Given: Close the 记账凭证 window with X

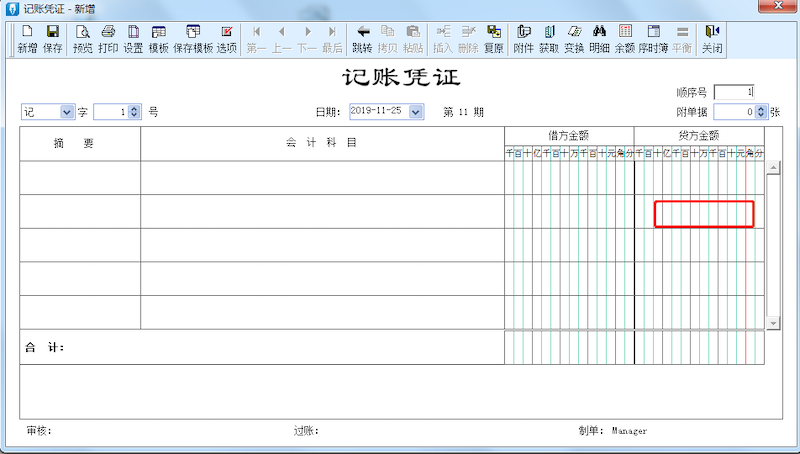Looking at the screenshot, I should point(778,6).
